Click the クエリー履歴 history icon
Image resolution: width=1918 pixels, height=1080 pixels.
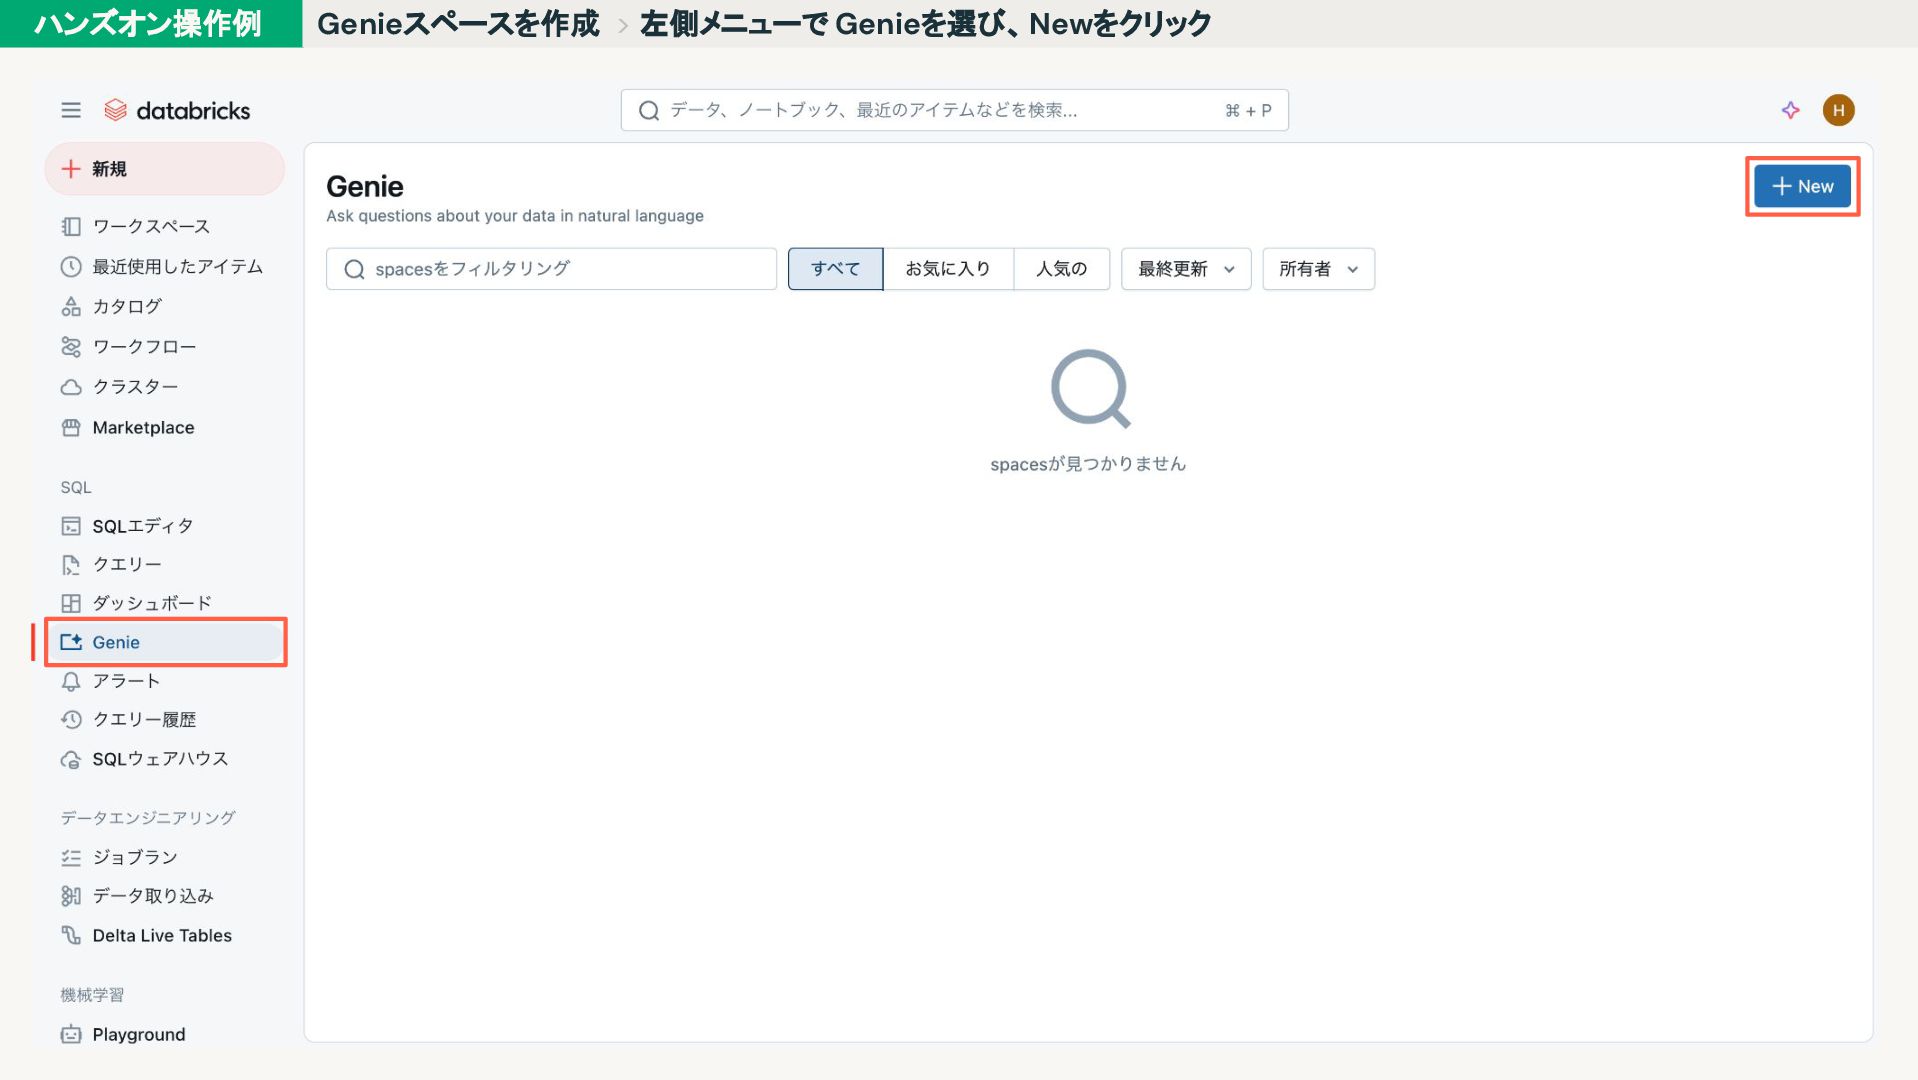pyautogui.click(x=71, y=720)
